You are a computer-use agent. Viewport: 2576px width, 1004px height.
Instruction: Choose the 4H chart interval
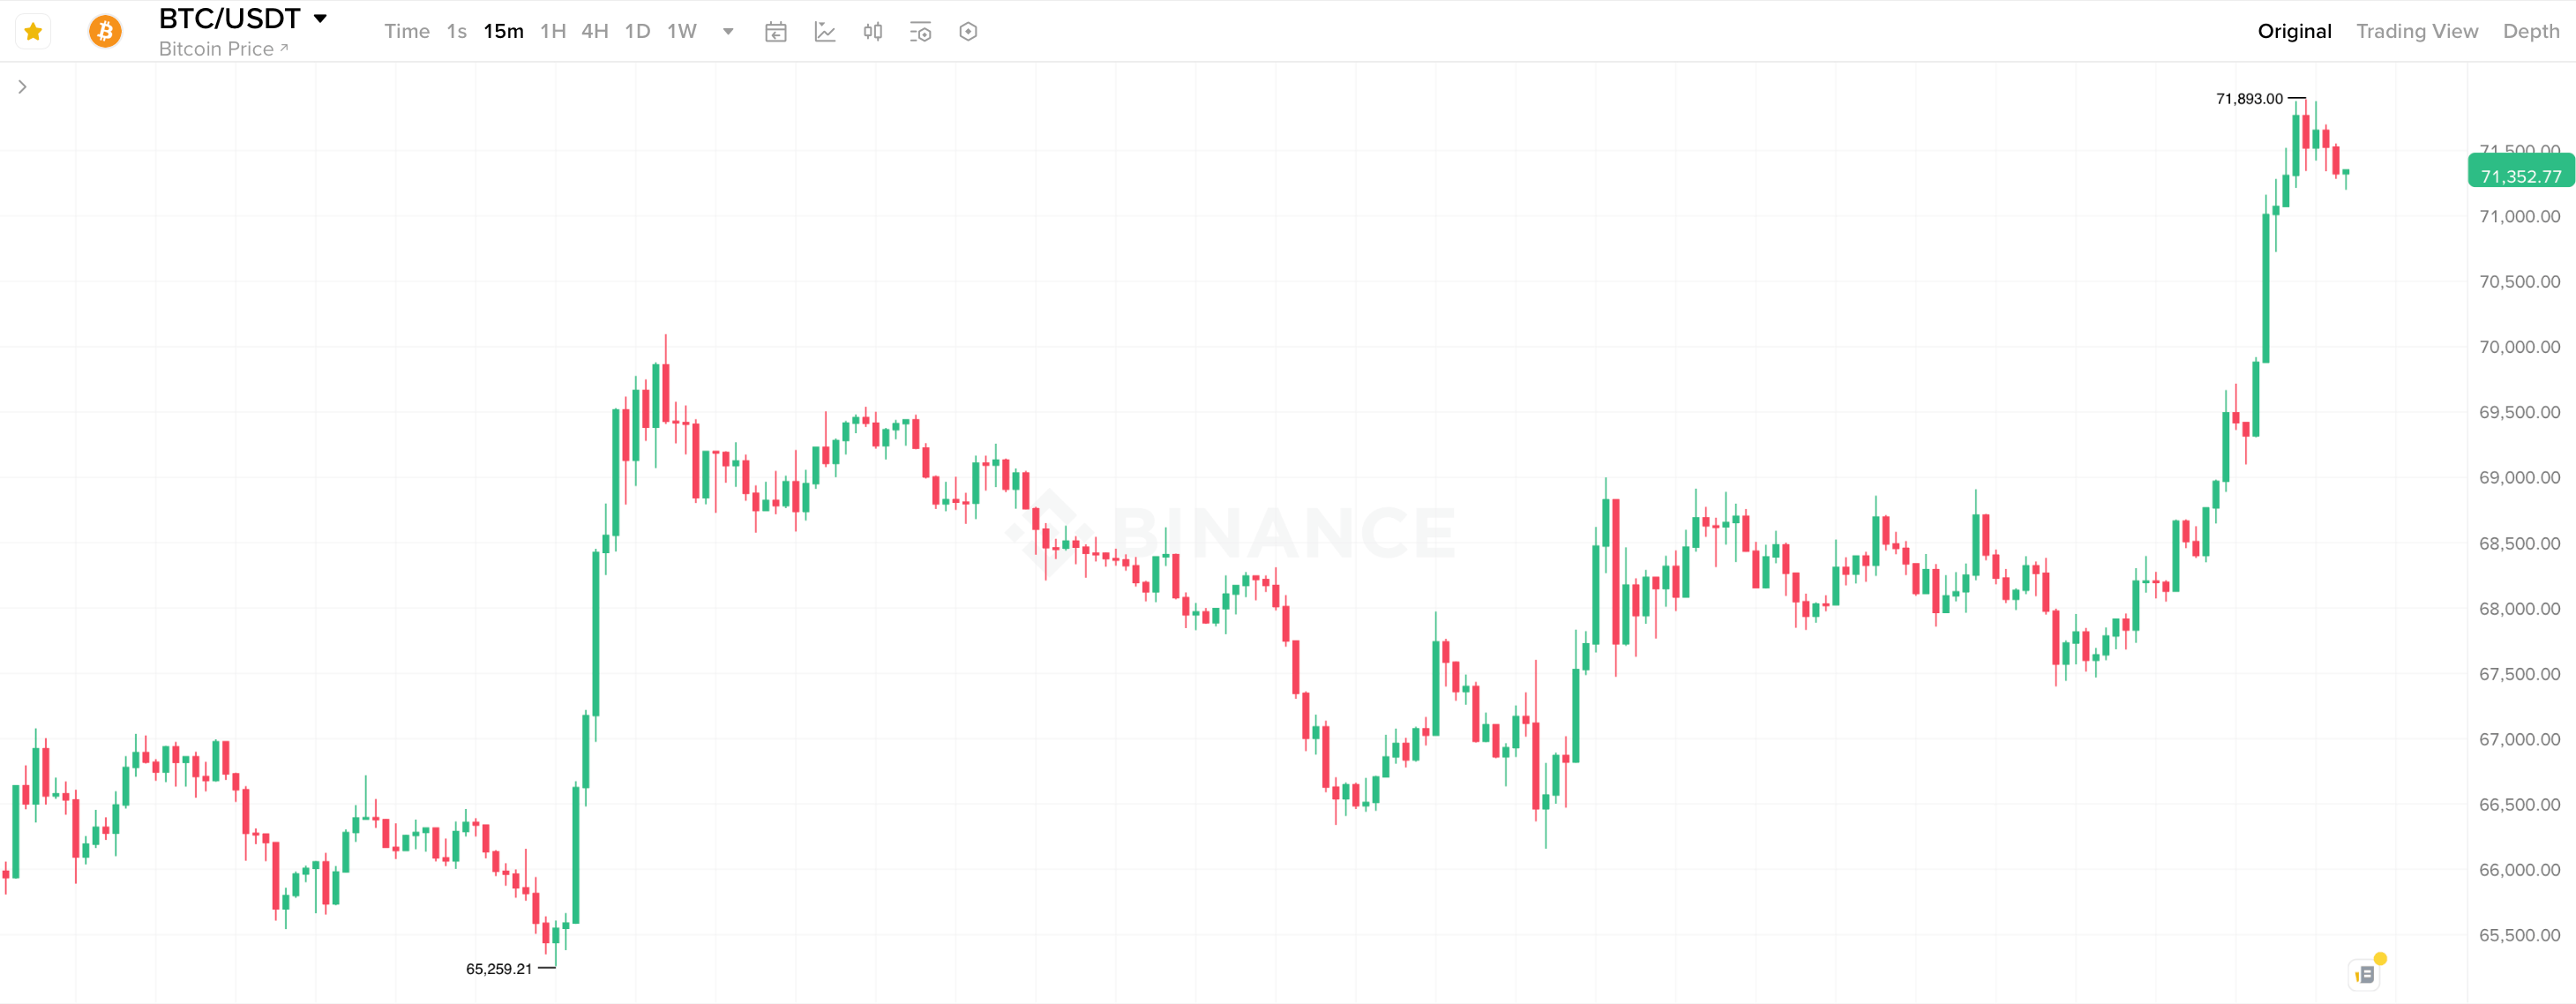[595, 31]
